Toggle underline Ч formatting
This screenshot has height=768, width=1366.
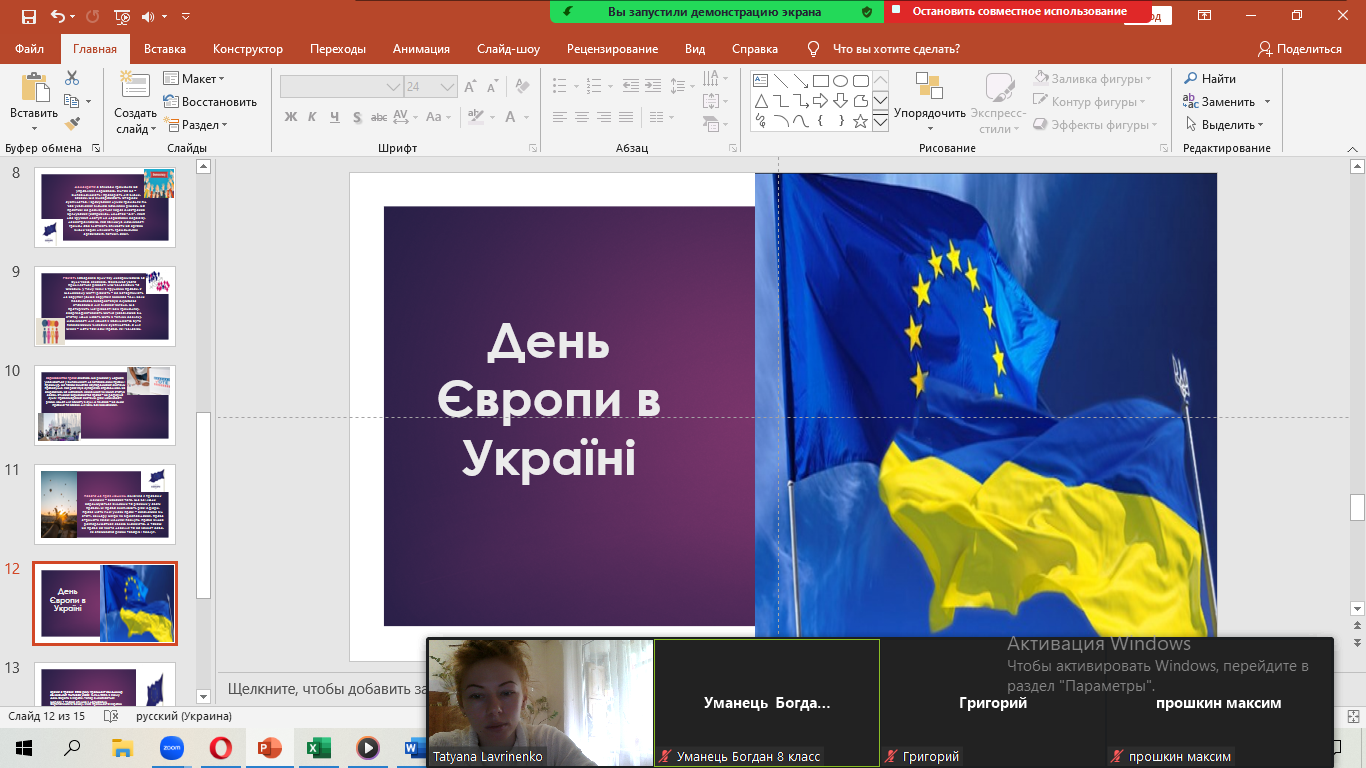coord(335,117)
